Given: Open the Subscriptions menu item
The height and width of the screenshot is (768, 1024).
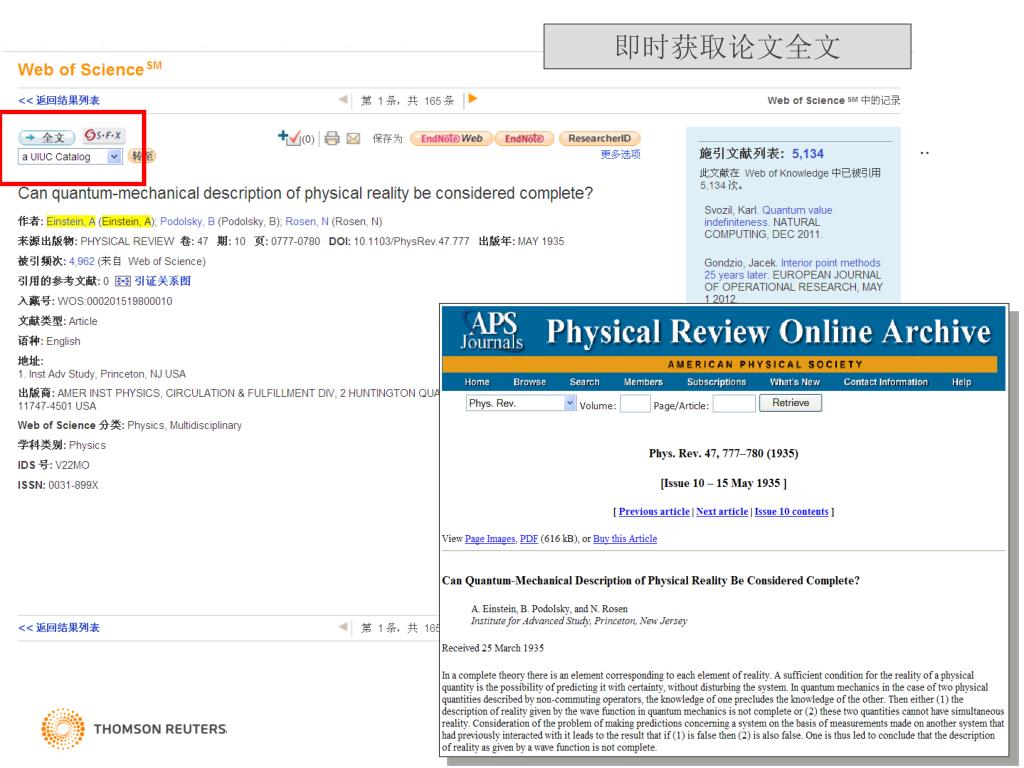Looking at the screenshot, I should [716, 382].
